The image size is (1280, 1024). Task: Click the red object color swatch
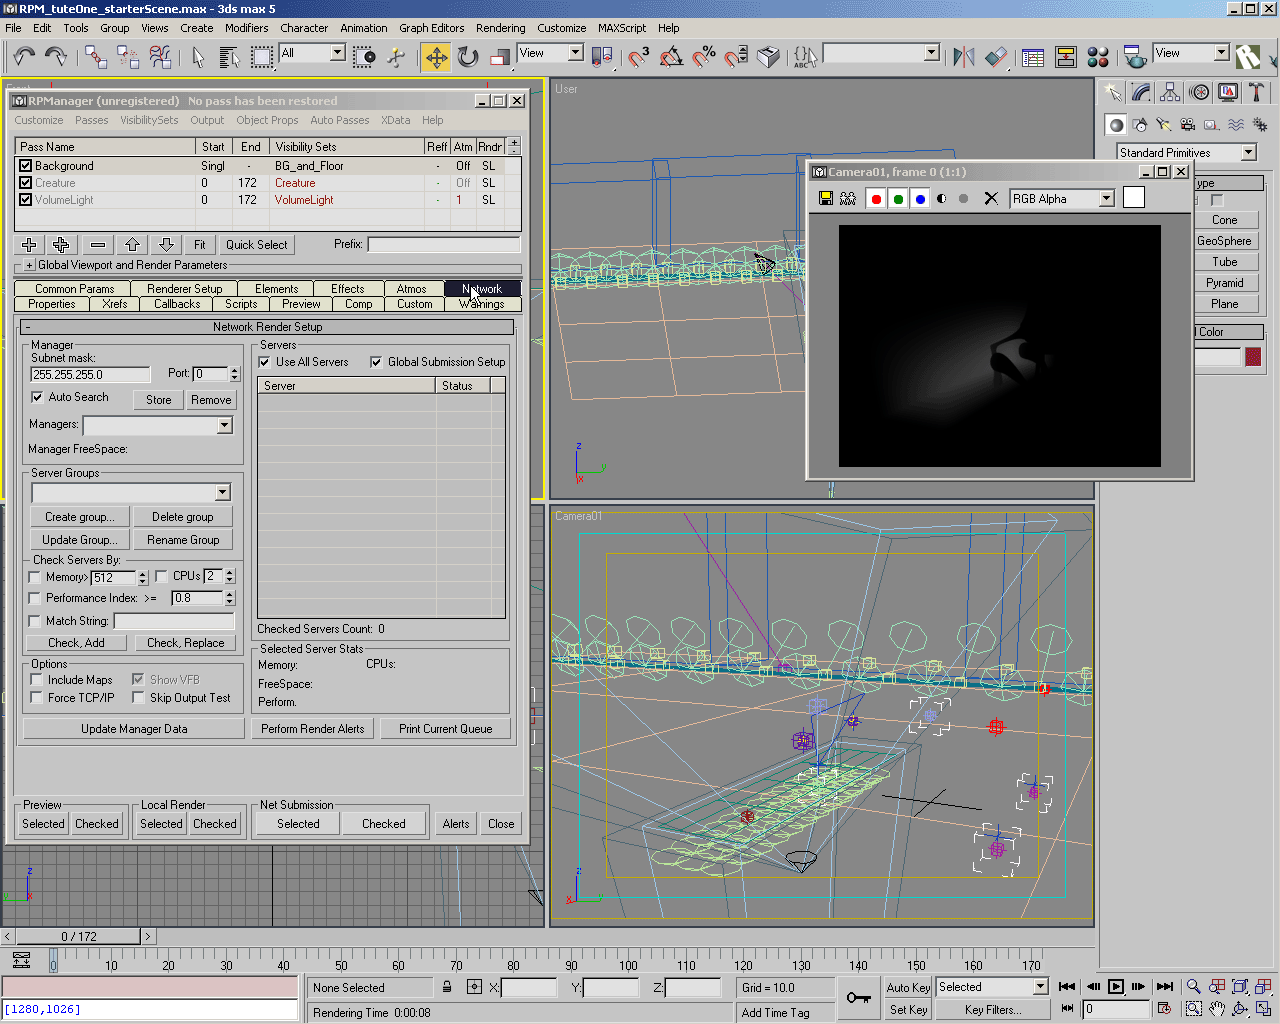click(1253, 357)
